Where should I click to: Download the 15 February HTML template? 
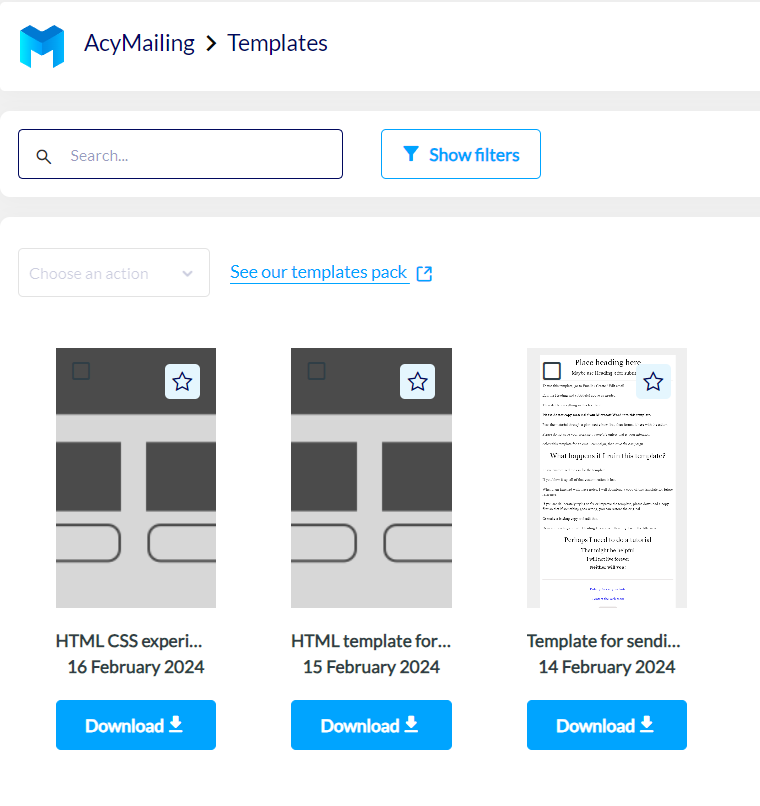371,725
